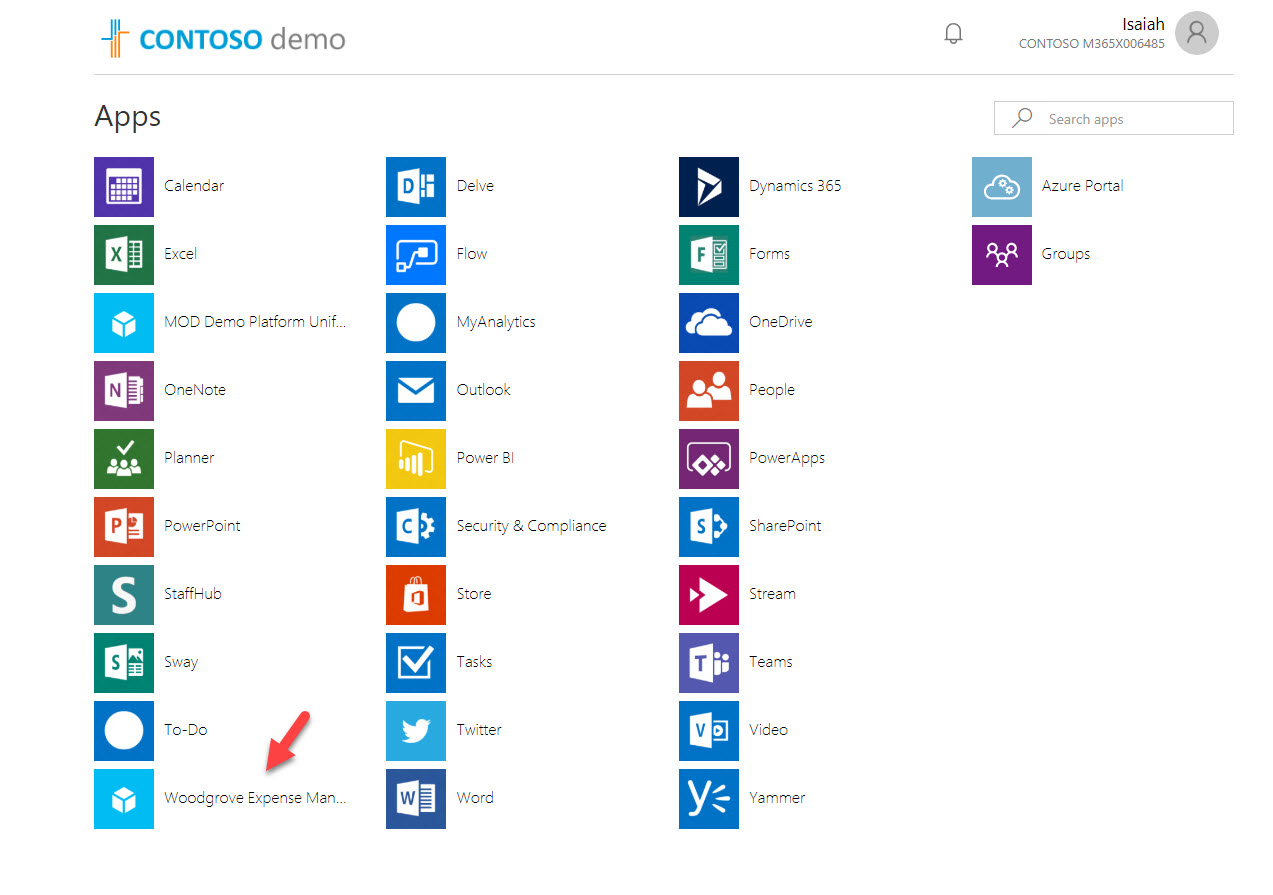Click the Security & Compliance label
The image size is (1273, 895).
click(531, 526)
